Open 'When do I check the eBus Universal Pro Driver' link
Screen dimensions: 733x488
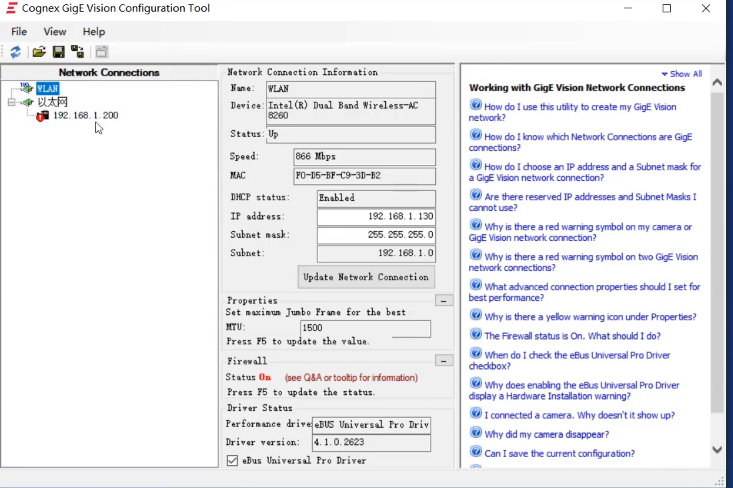click(569, 360)
